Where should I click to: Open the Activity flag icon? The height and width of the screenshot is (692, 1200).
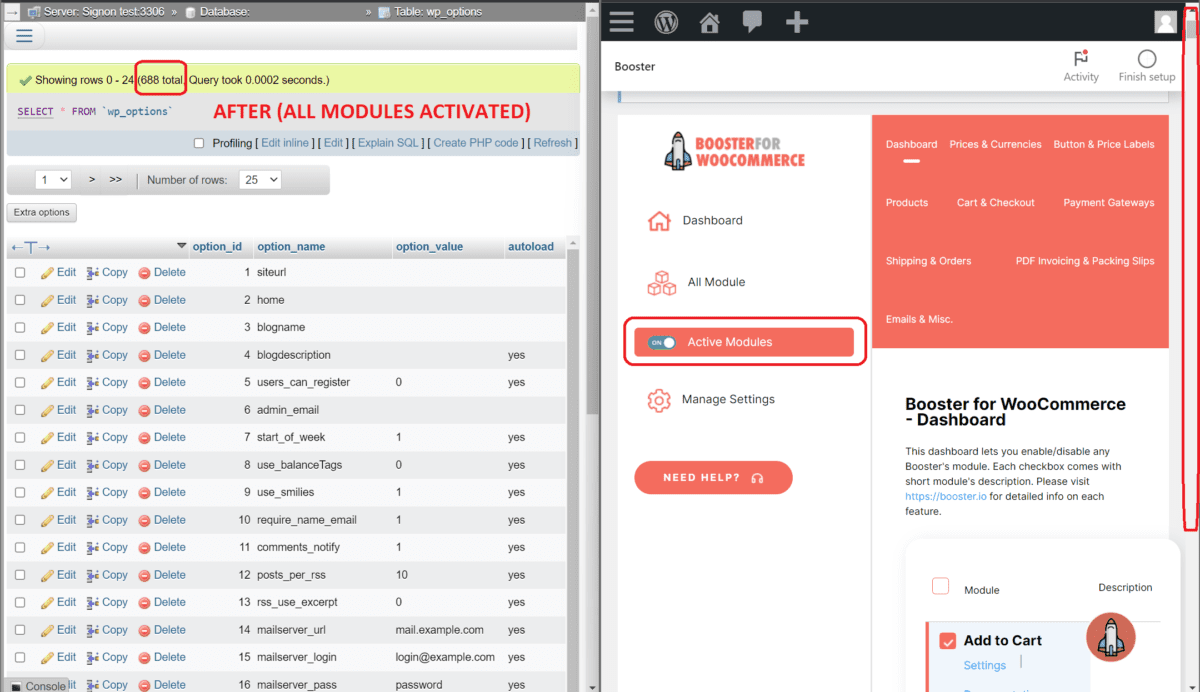pyautogui.click(x=1080, y=59)
